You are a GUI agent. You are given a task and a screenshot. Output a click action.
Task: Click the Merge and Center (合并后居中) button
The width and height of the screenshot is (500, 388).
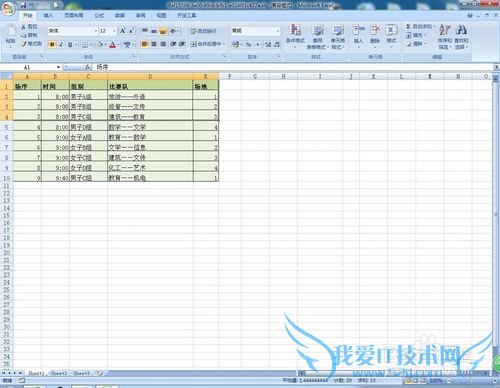[x=206, y=44]
